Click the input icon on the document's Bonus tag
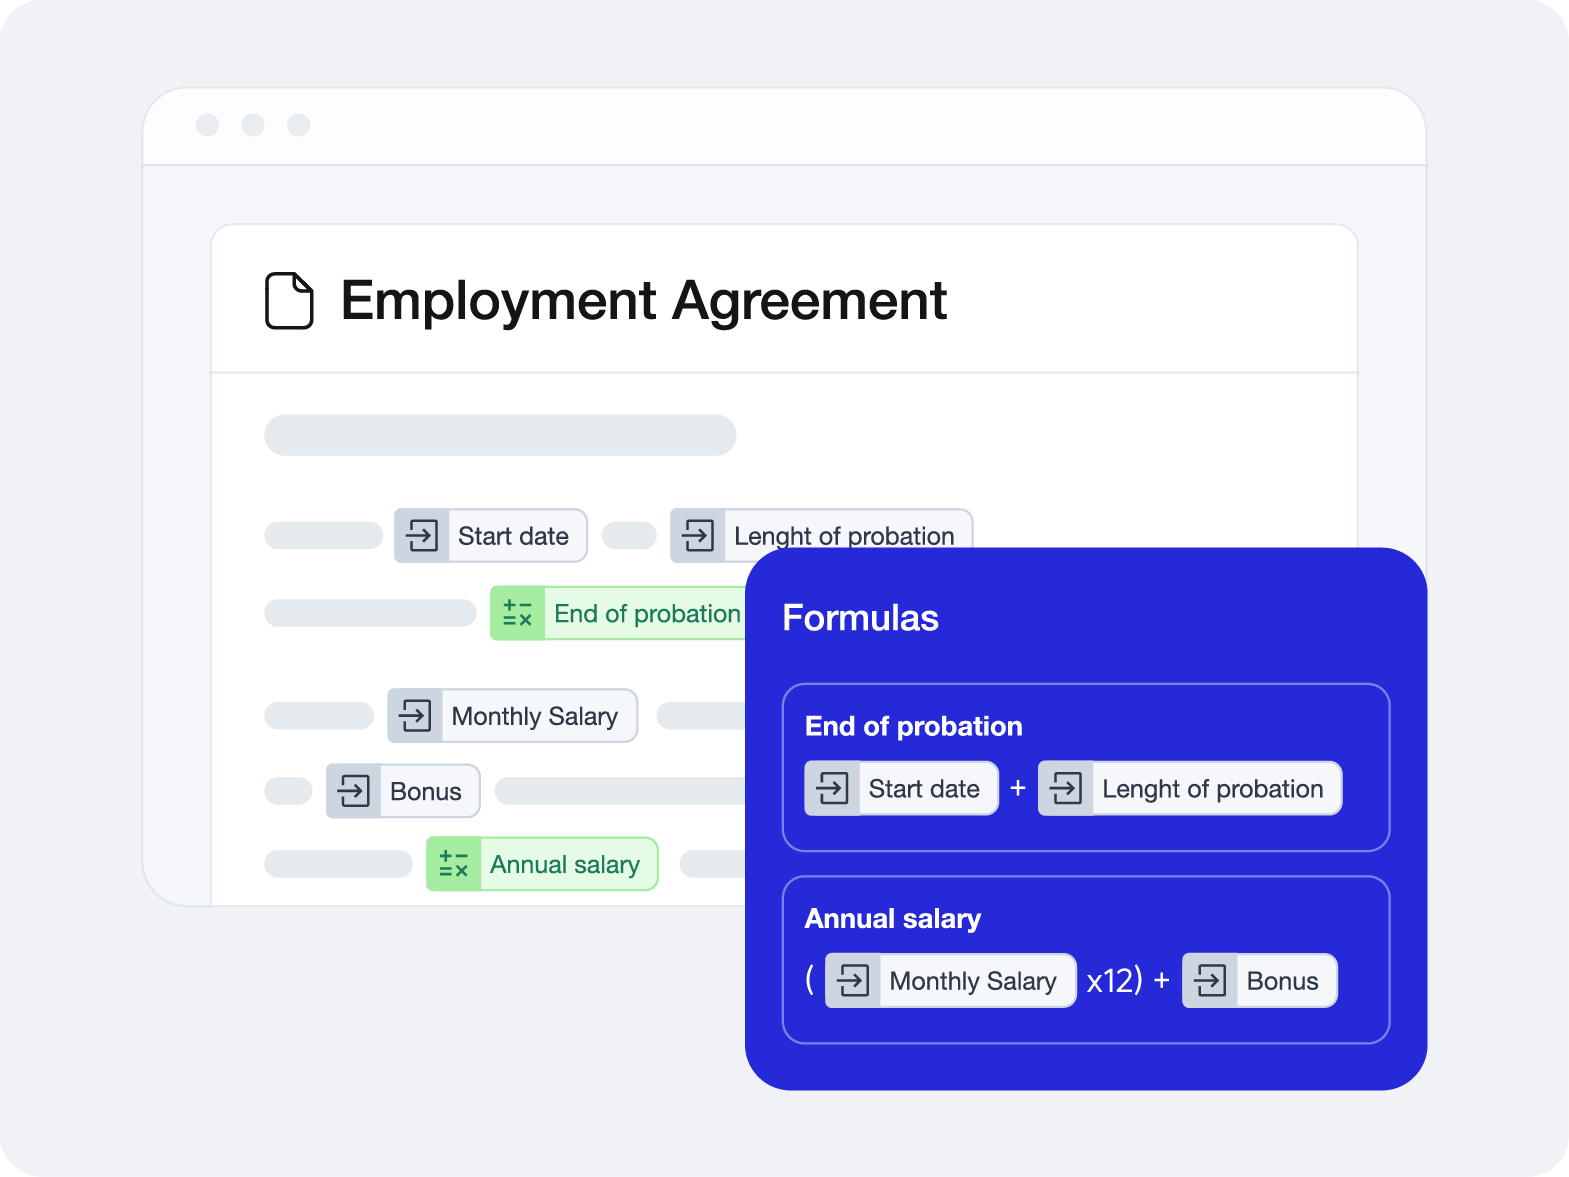 pos(353,791)
